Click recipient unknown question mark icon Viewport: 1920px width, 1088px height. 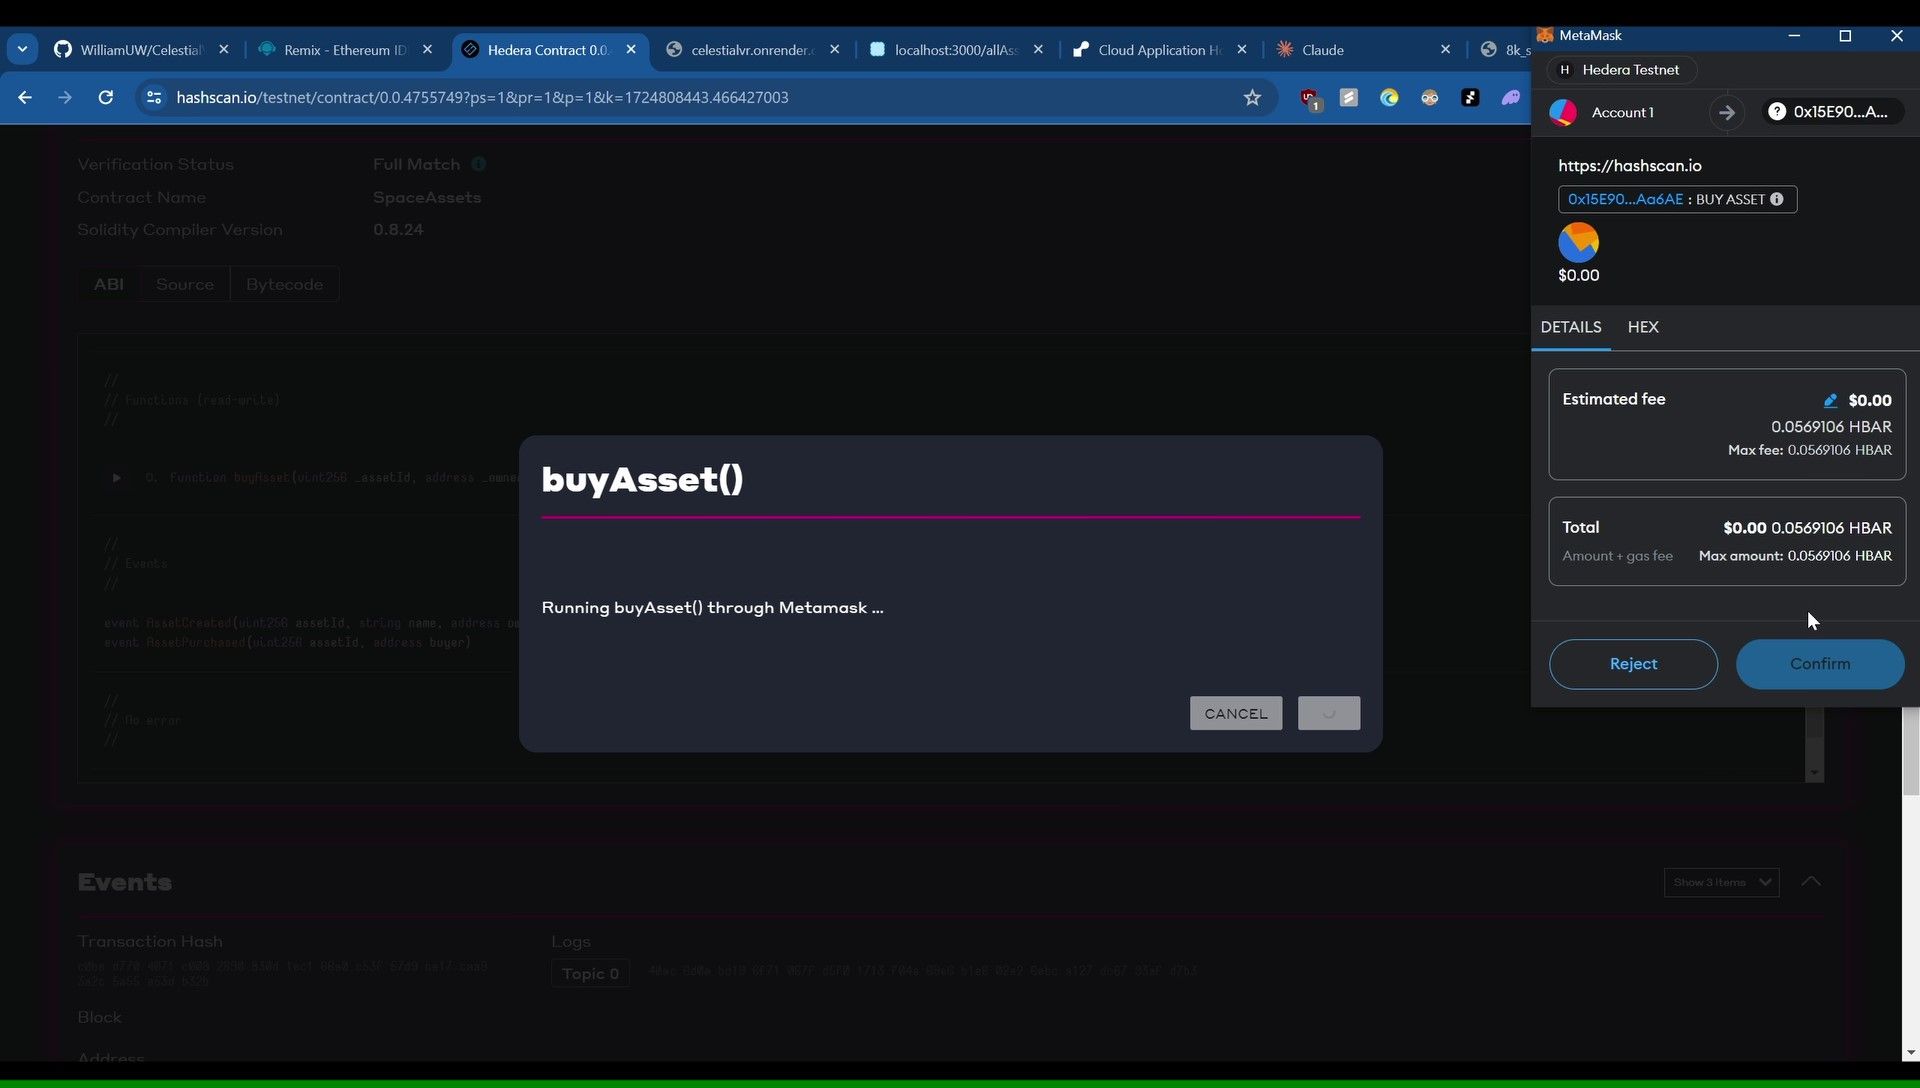1777,112
